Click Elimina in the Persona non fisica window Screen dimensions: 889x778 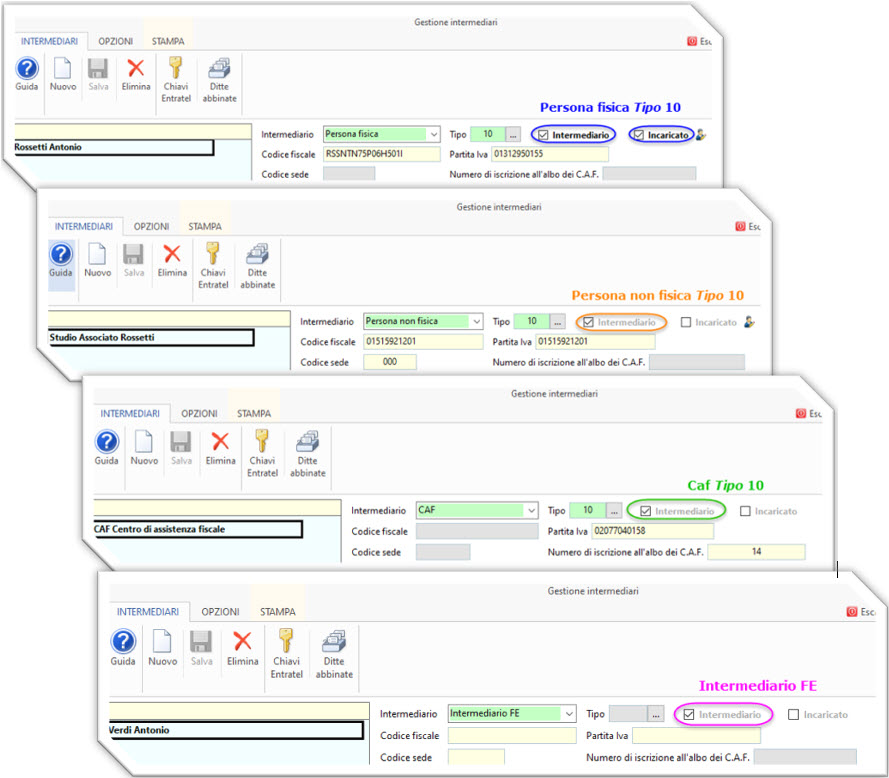pos(172,260)
